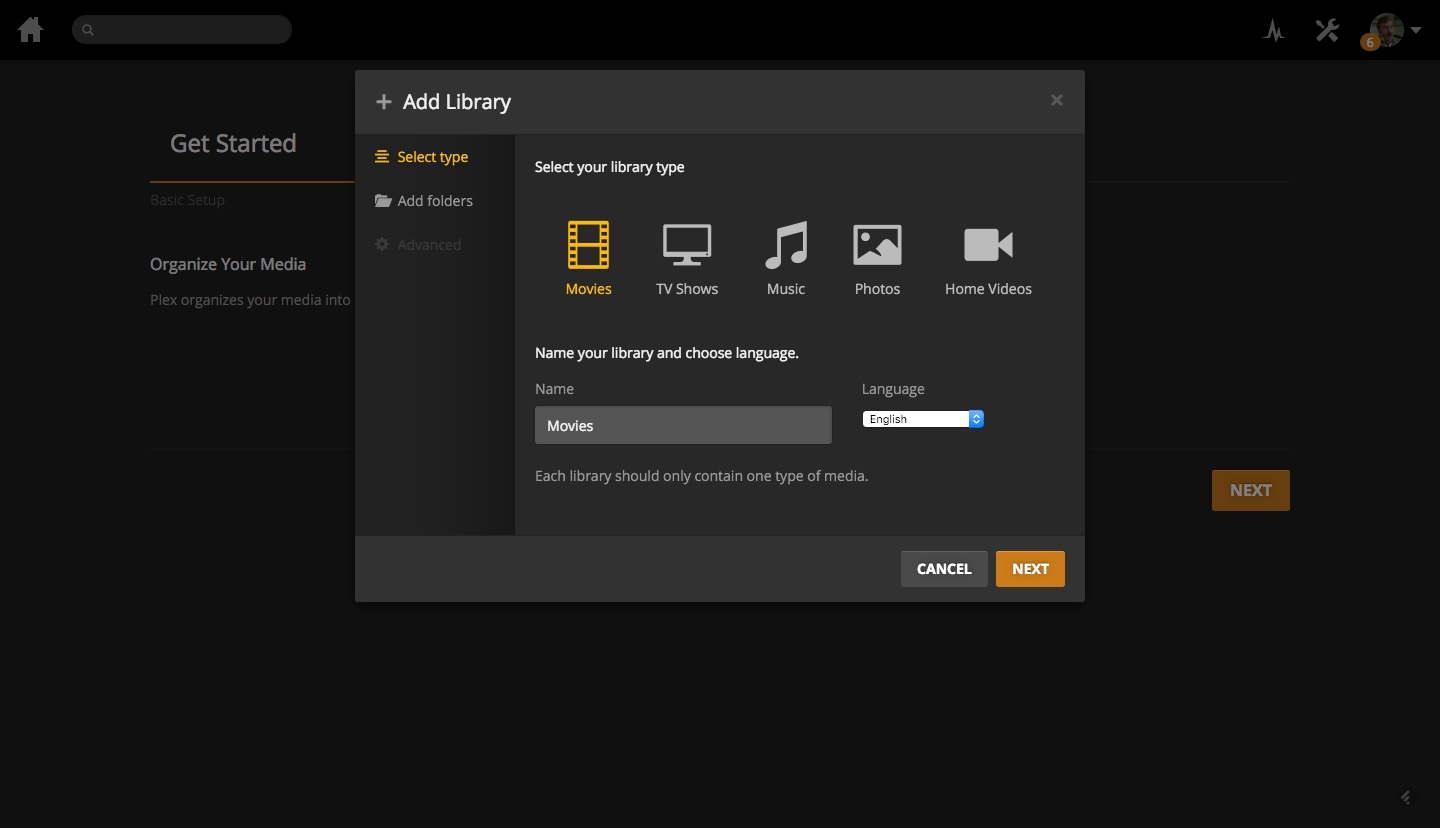Click the library Name text field
The width and height of the screenshot is (1440, 828).
(683, 425)
